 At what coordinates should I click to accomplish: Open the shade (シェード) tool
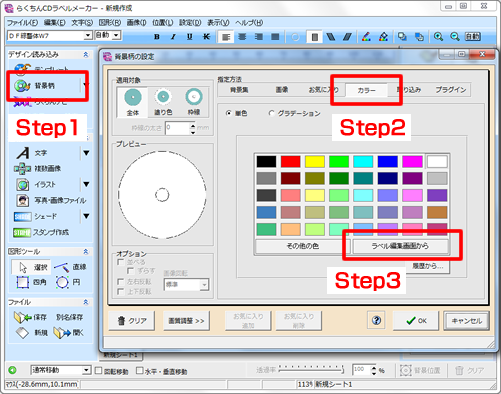pyautogui.click(x=46, y=216)
